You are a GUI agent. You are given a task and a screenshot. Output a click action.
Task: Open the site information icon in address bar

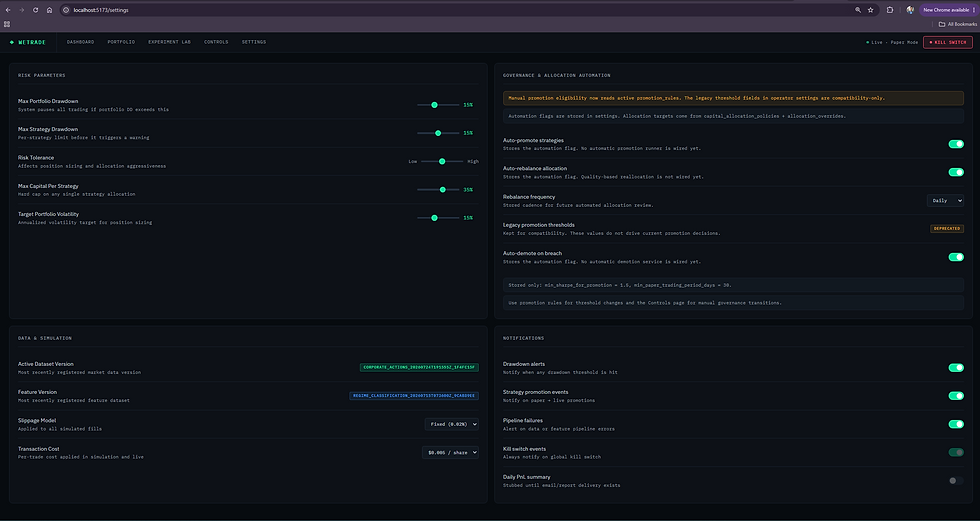[66, 10]
